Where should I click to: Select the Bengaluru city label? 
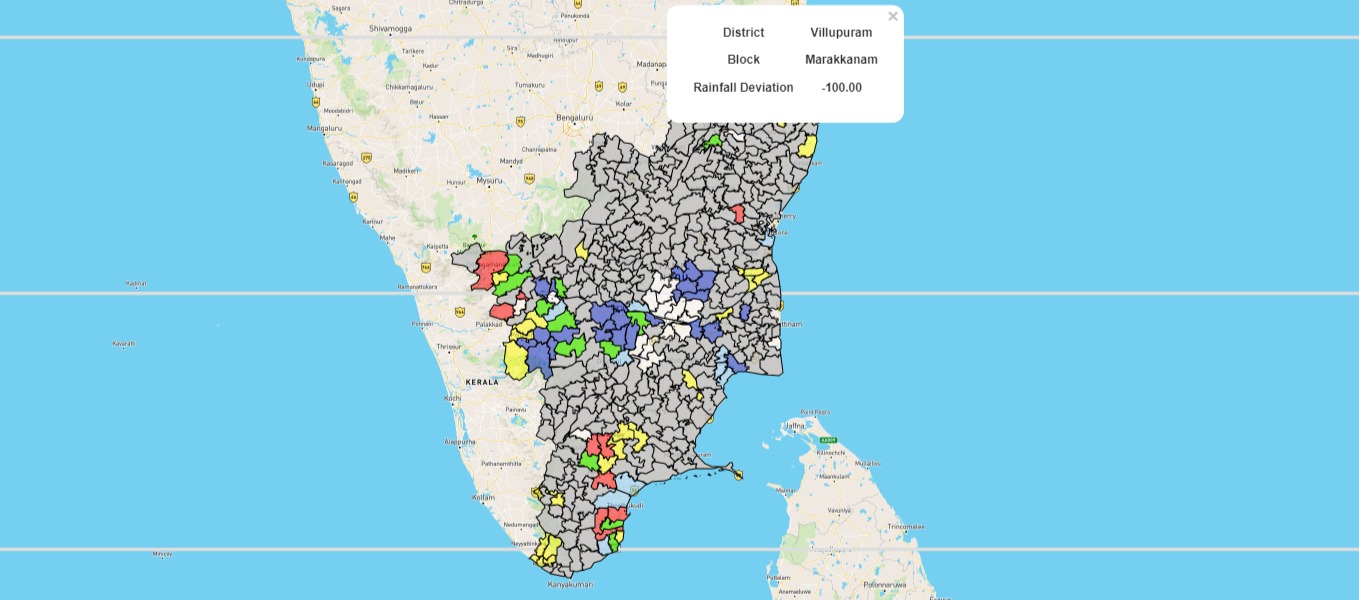point(574,117)
